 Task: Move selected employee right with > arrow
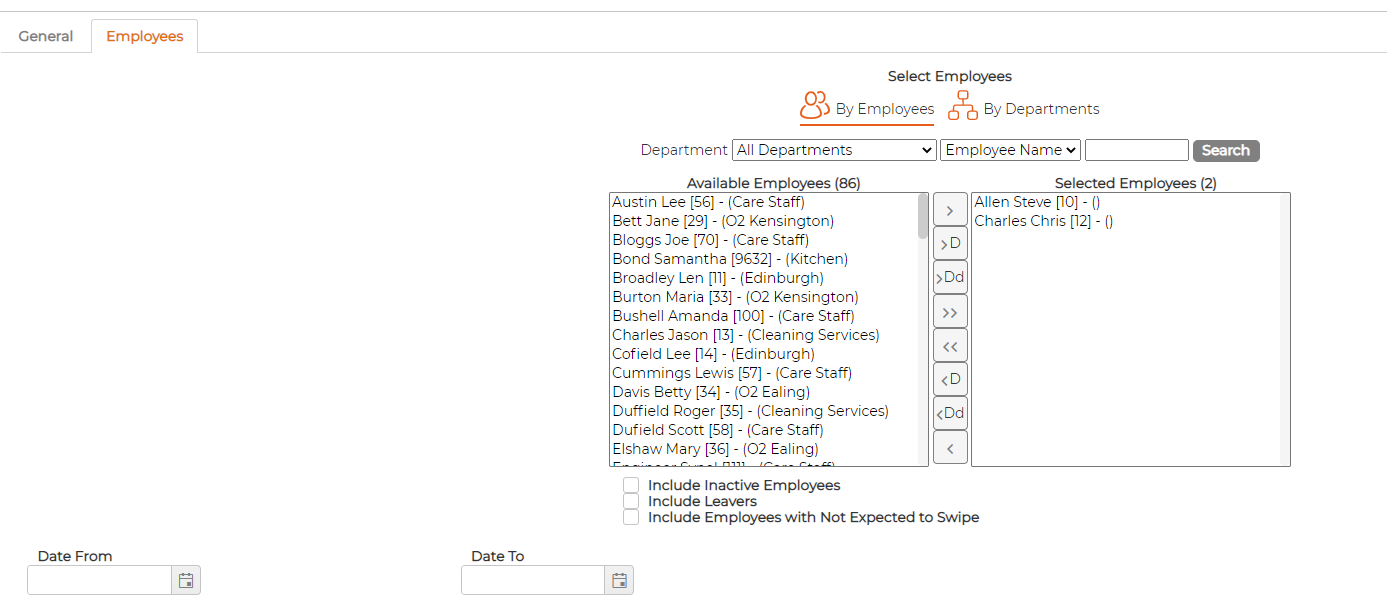pos(950,210)
